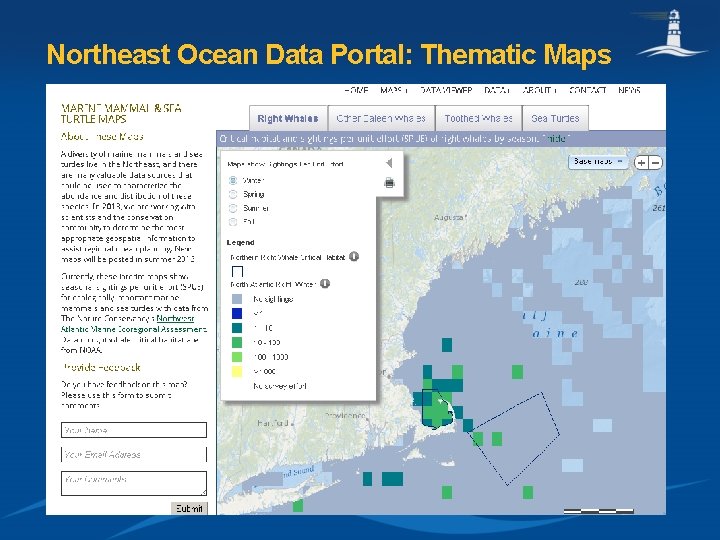Click the critical habitat outline legend symbol
This screenshot has width=720, height=540.
tap(237, 271)
